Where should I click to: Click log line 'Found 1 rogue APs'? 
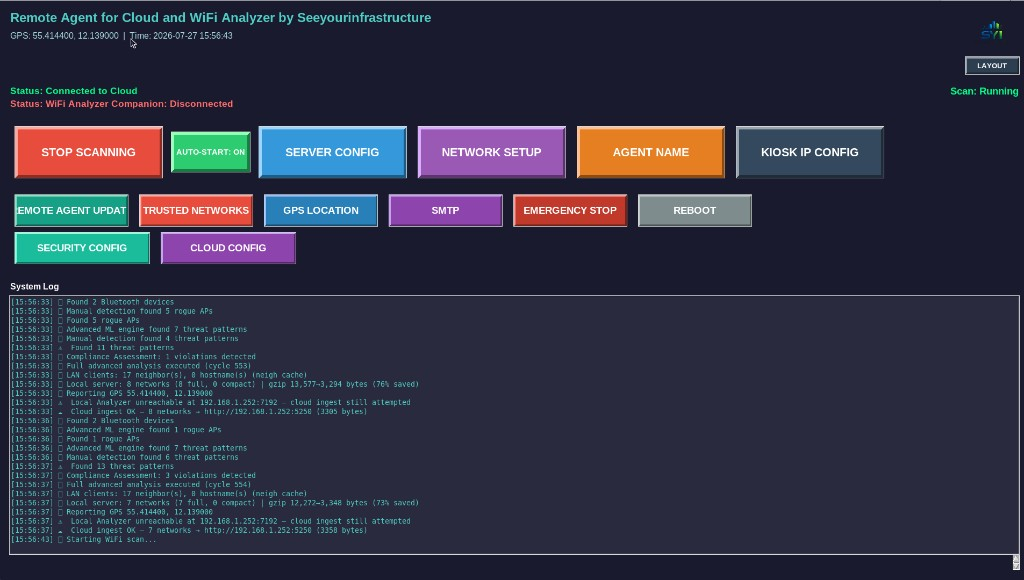(x=75, y=439)
